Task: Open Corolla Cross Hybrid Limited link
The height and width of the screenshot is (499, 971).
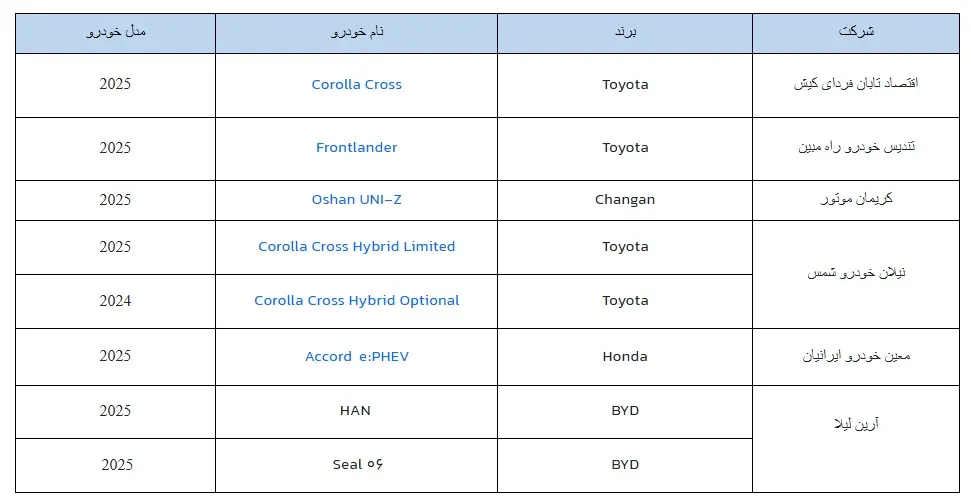Action: (356, 247)
